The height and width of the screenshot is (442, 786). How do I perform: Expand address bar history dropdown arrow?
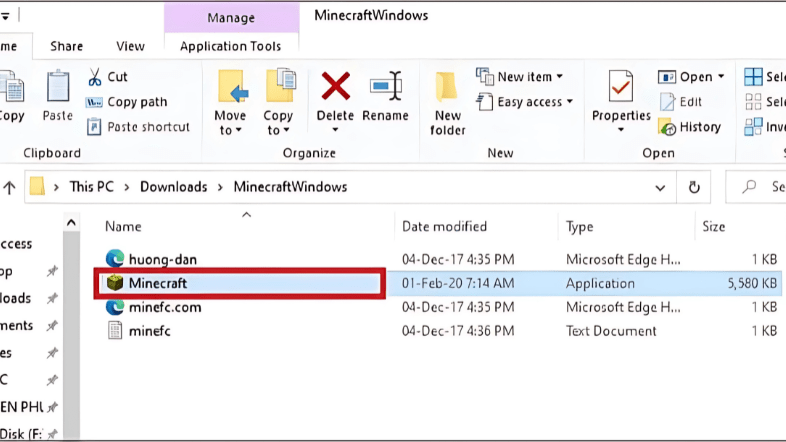[659, 187]
